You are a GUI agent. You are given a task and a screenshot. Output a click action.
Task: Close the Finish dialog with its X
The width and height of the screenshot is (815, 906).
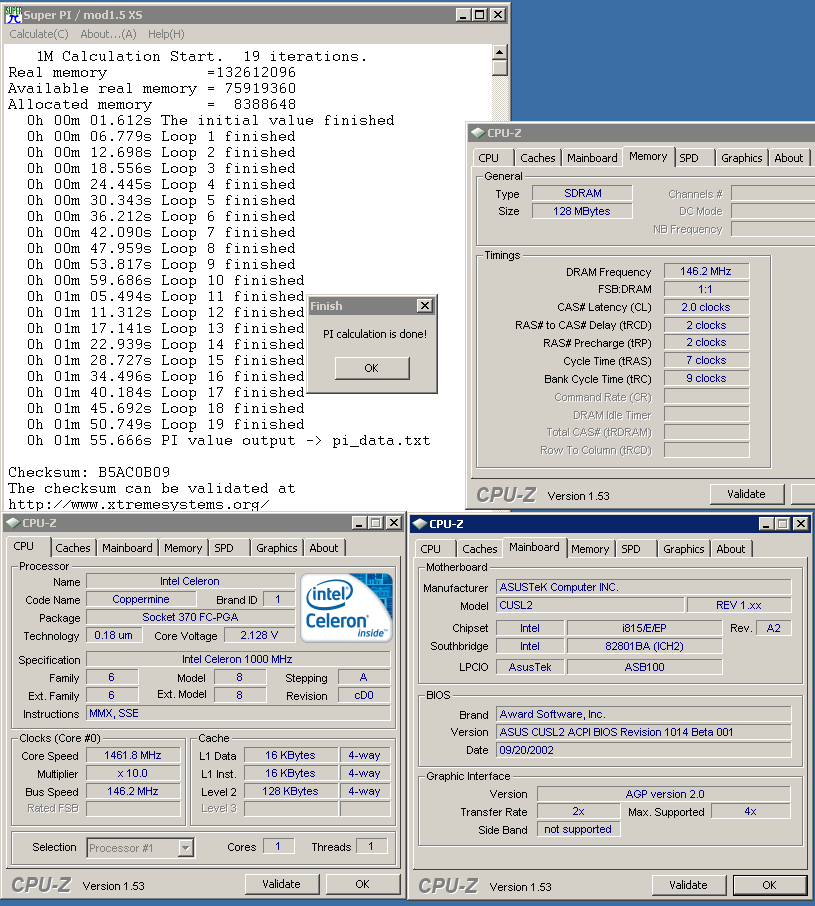pos(424,306)
